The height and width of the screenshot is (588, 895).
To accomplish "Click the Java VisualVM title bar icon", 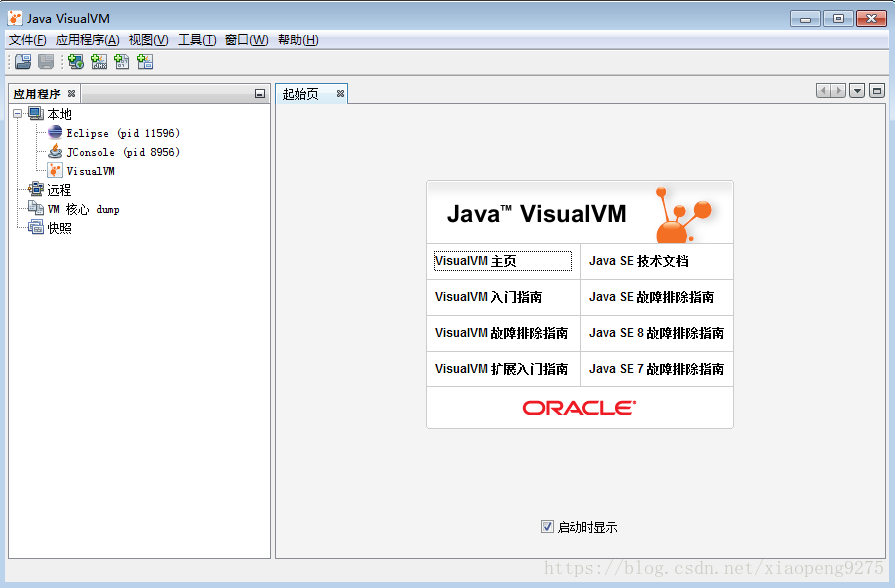I will tap(15, 18).
